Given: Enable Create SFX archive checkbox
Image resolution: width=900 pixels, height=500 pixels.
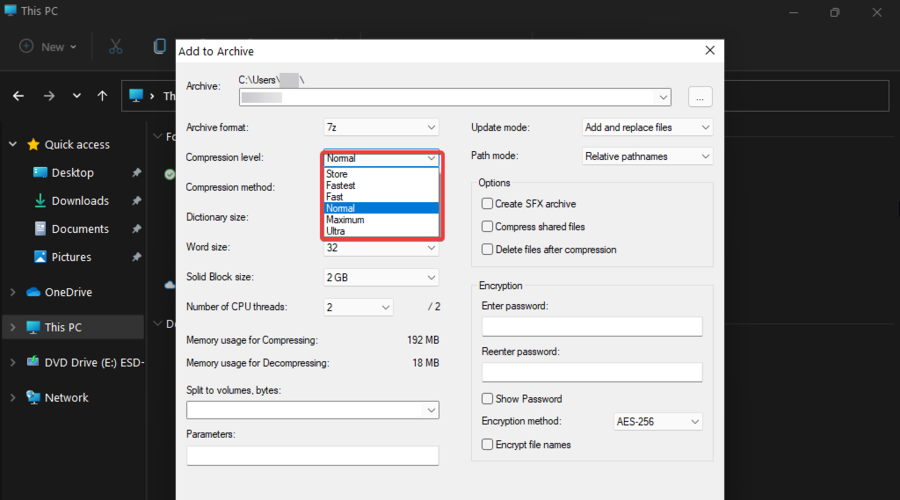Looking at the screenshot, I should coord(488,204).
